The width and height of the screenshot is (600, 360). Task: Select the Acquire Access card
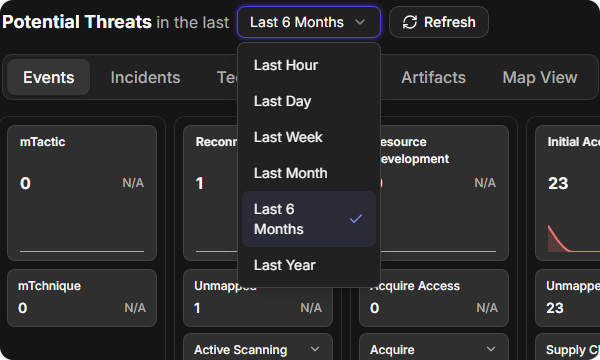click(434, 298)
